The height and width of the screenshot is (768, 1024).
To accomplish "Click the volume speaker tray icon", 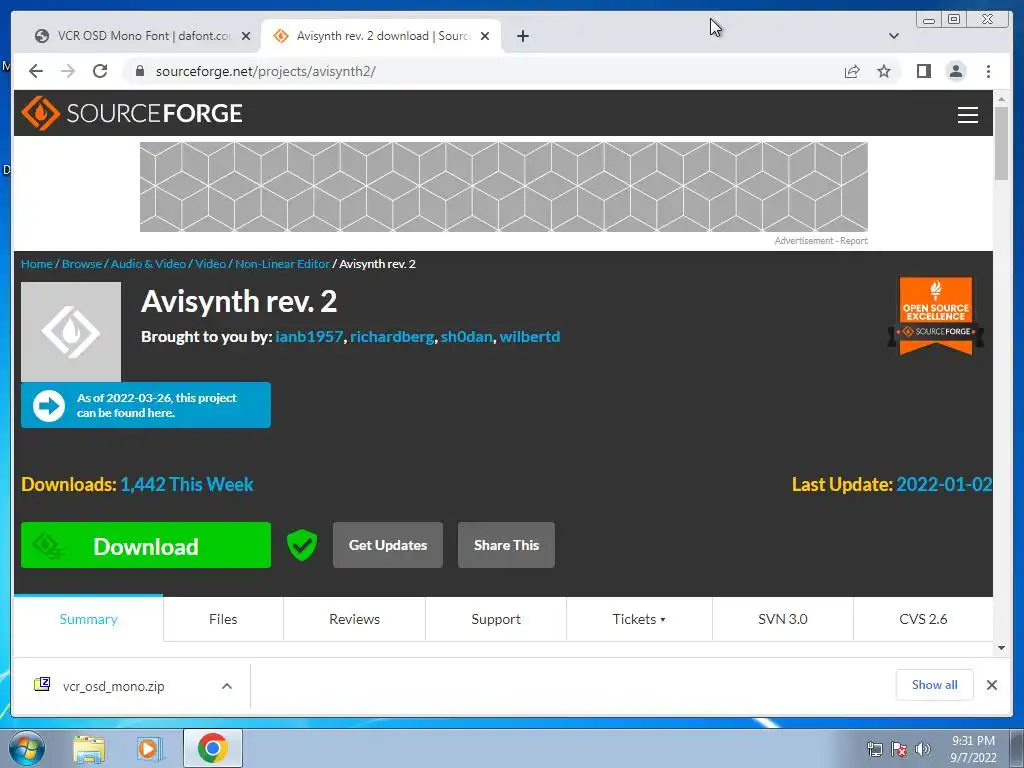I will tap(922, 749).
